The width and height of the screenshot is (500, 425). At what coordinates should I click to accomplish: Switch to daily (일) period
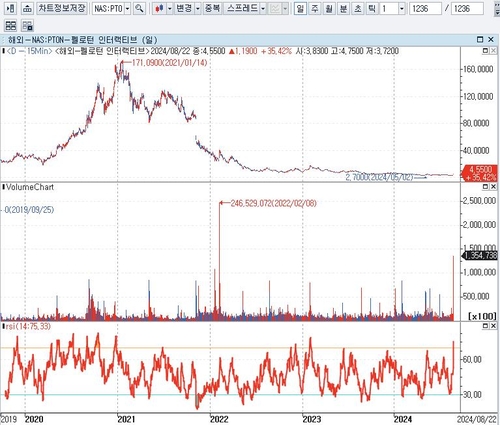(300, 8)
